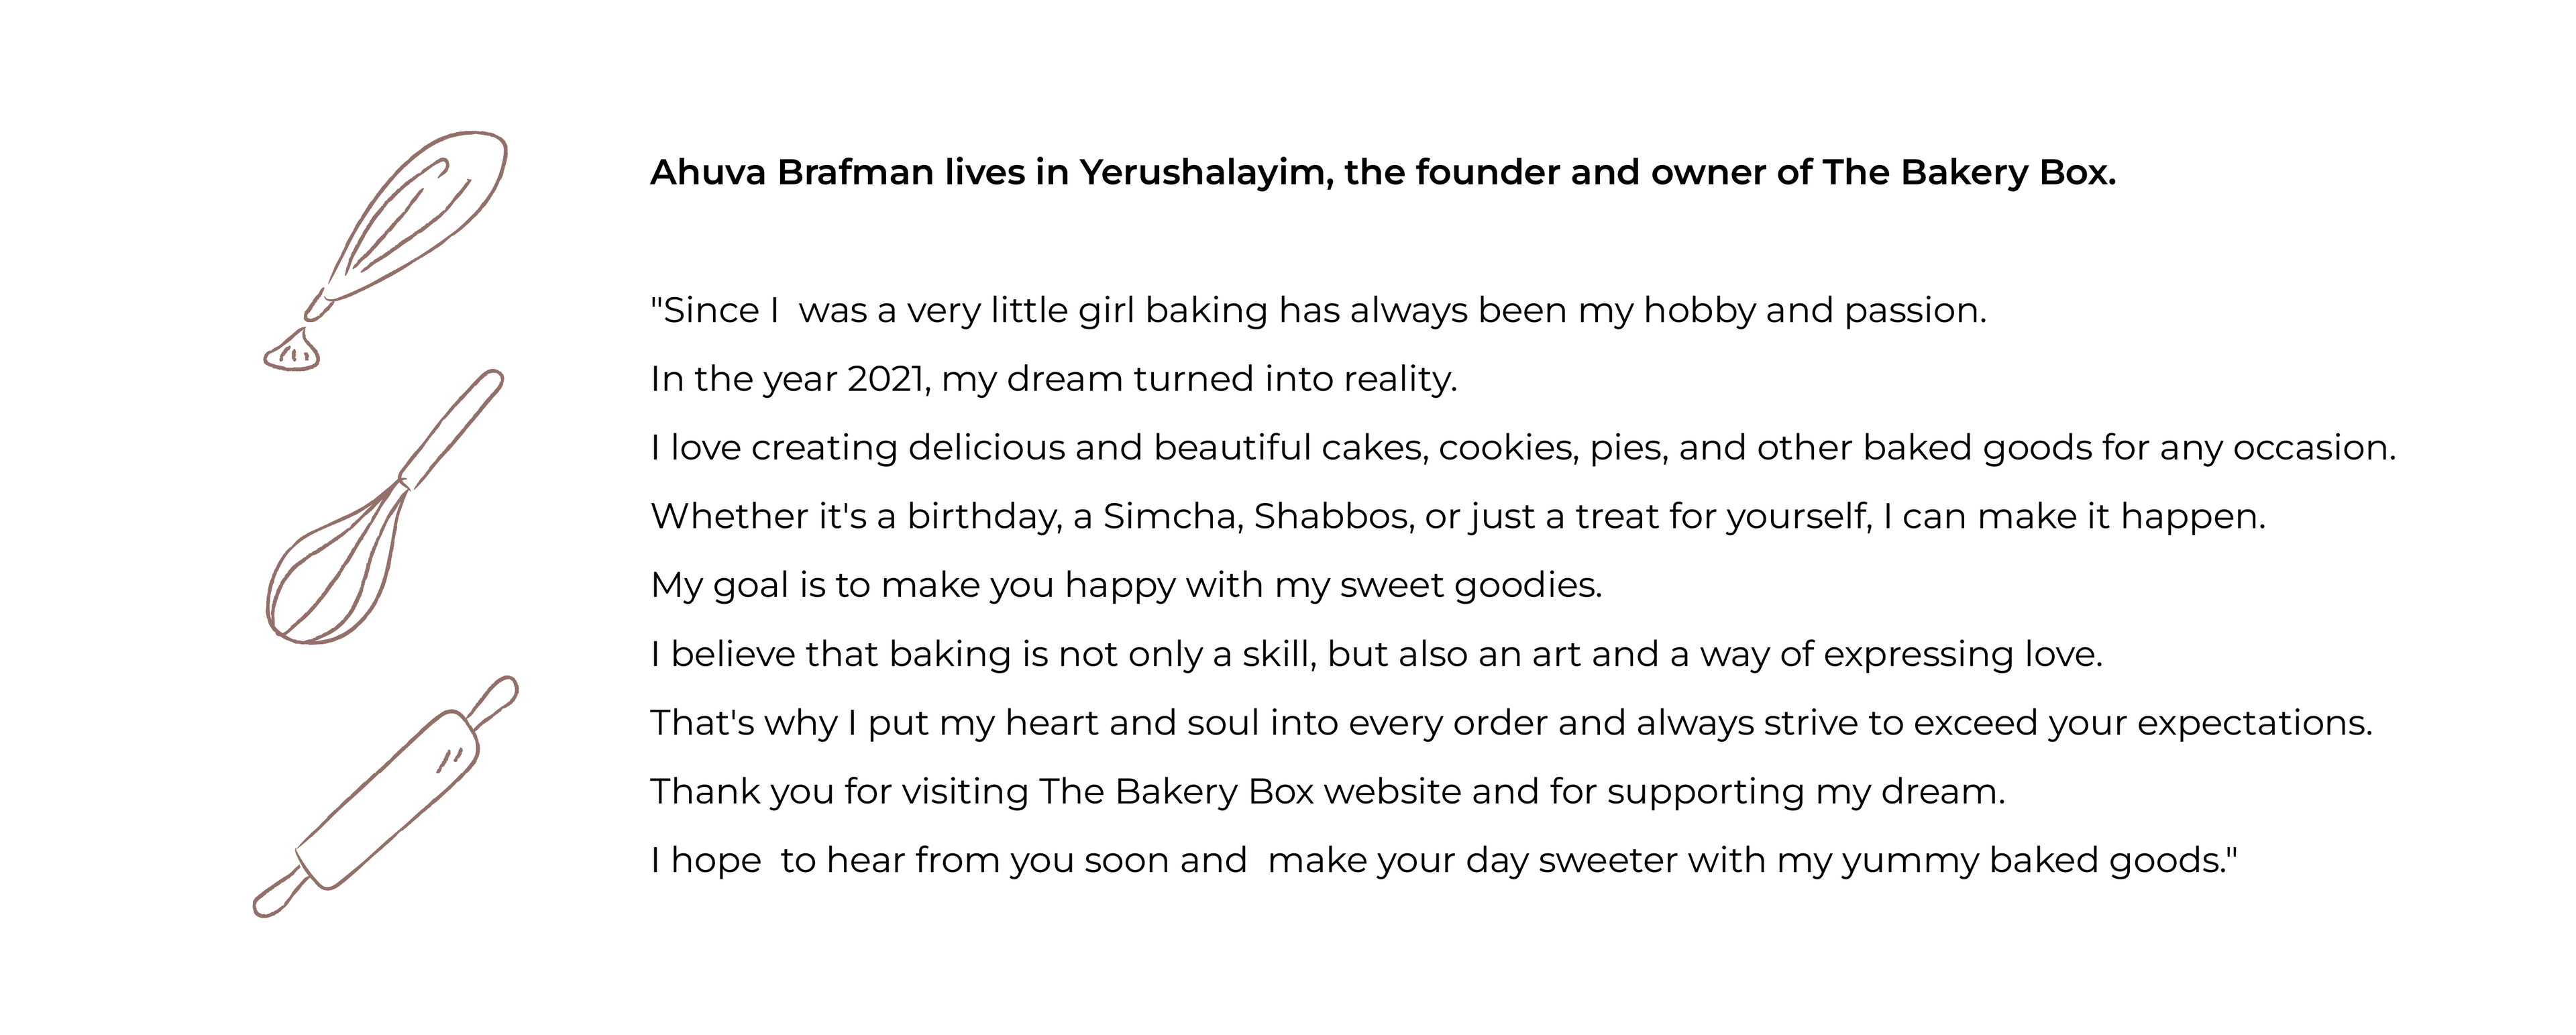Screen dimensions: 2576x1035
Task: Click the line starting "Since I was"
Action: point(1318,311)
